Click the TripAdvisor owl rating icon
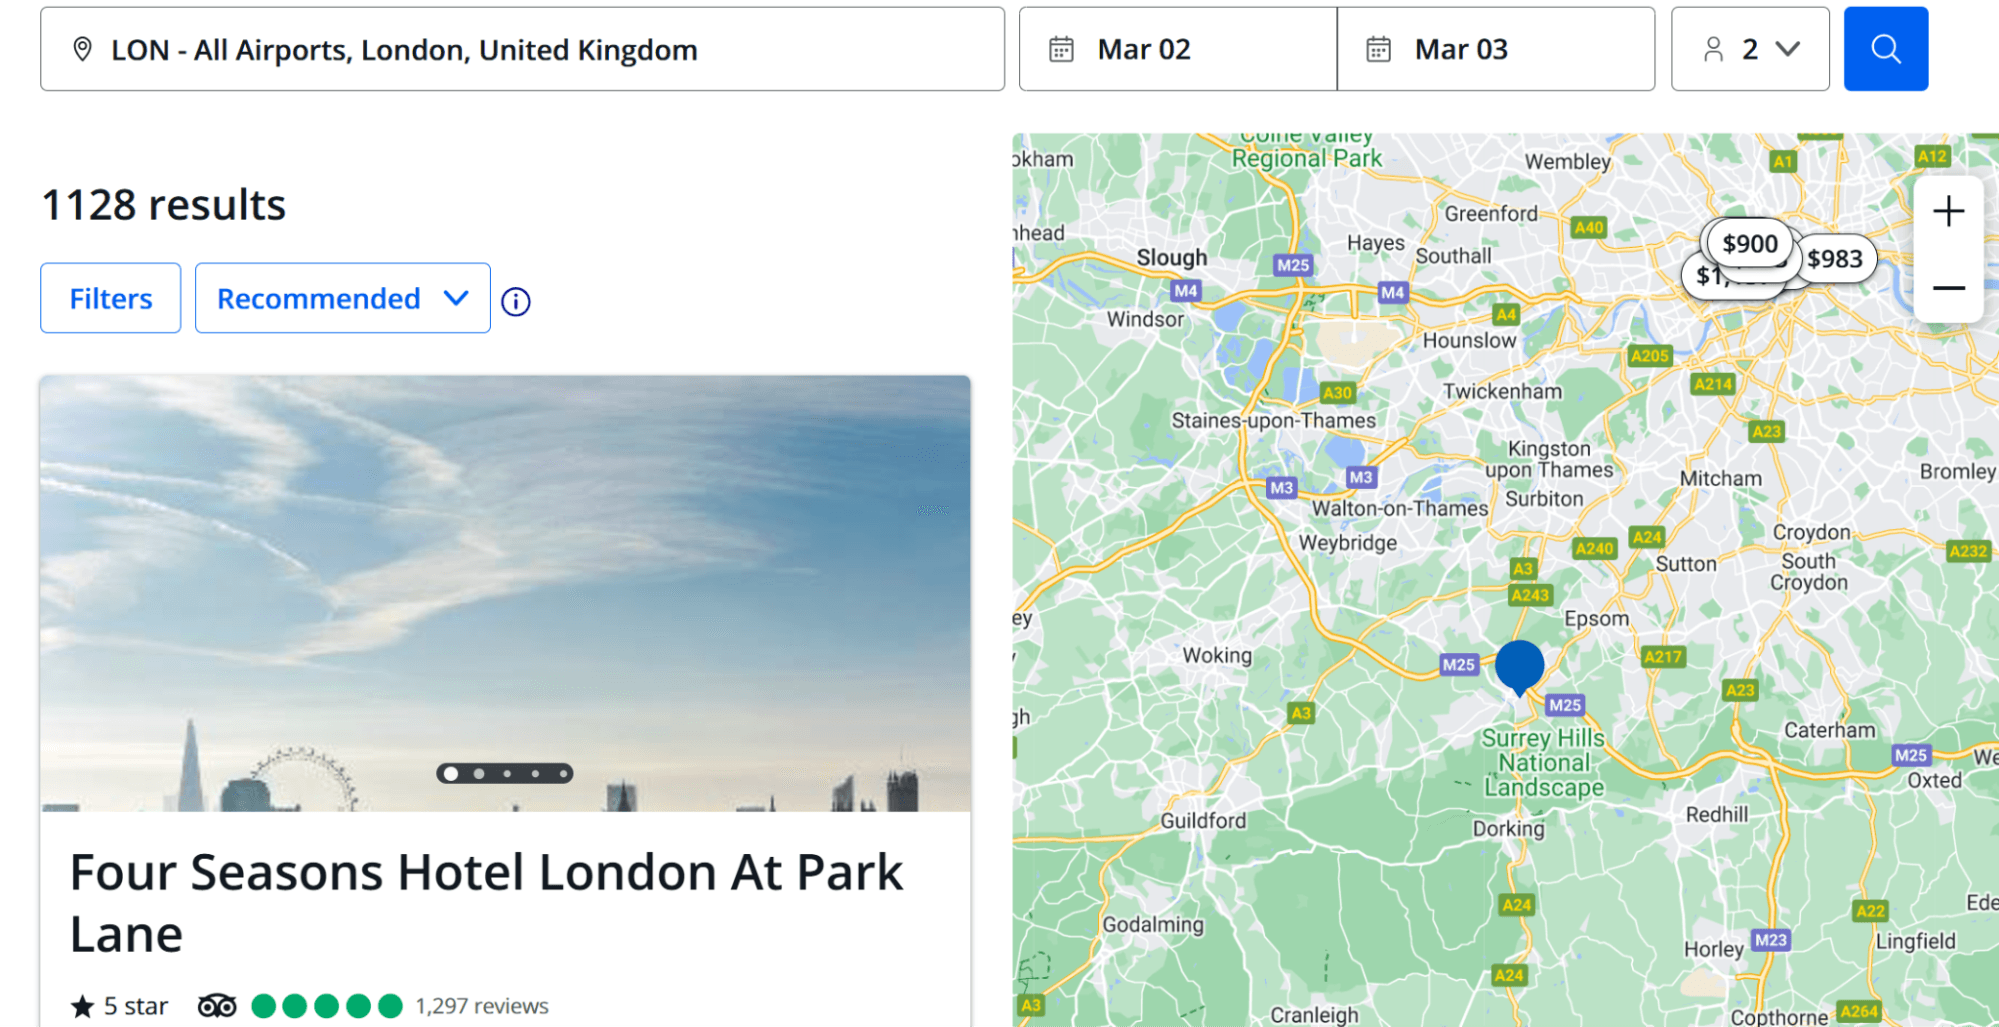 click(217, 1006)
